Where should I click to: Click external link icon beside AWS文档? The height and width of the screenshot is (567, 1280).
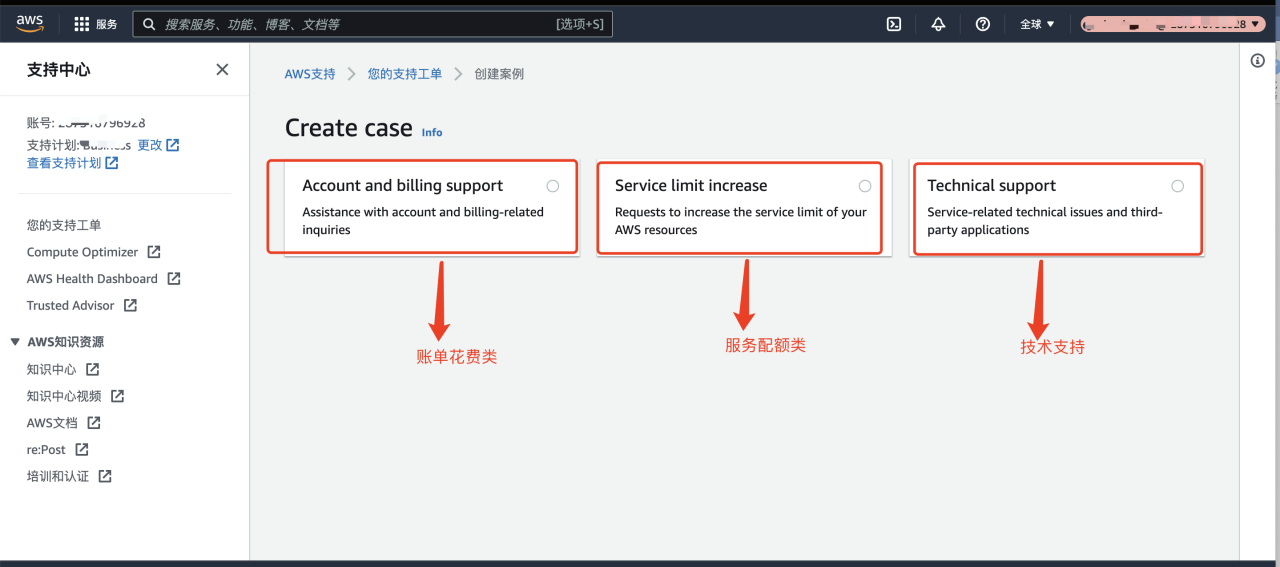coord(94,423)
